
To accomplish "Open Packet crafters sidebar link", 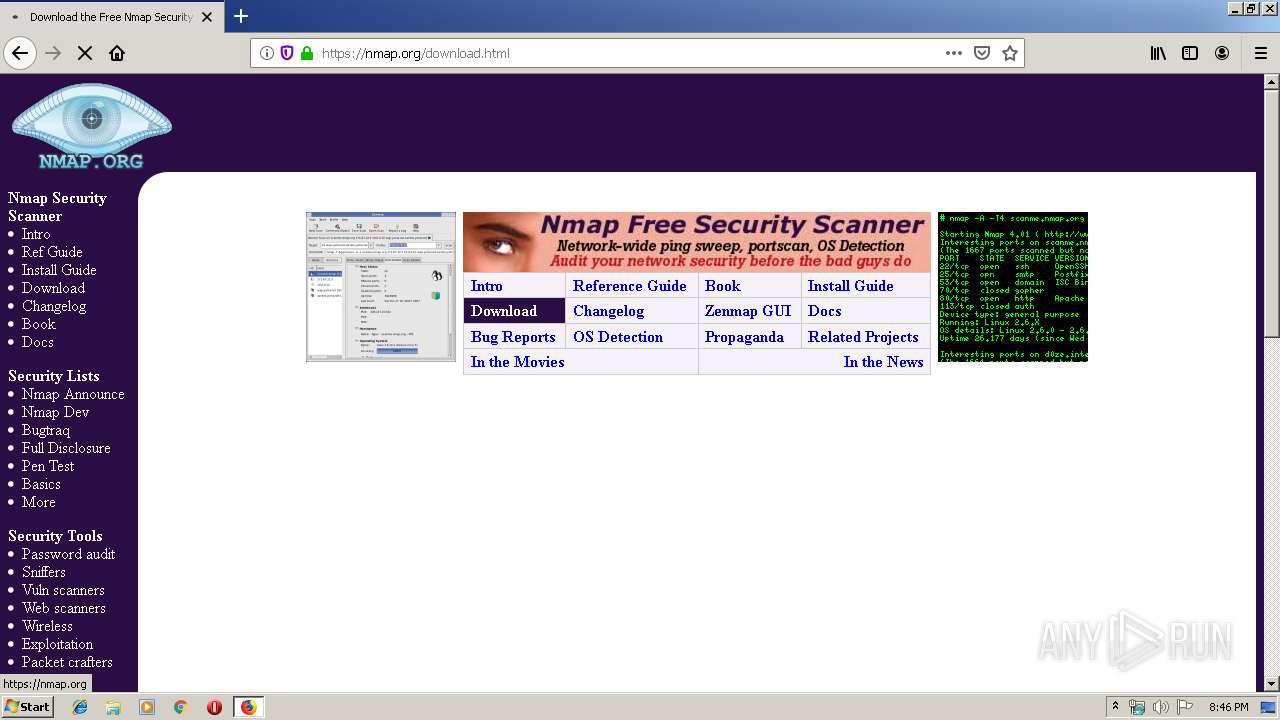I will [67, 662].
